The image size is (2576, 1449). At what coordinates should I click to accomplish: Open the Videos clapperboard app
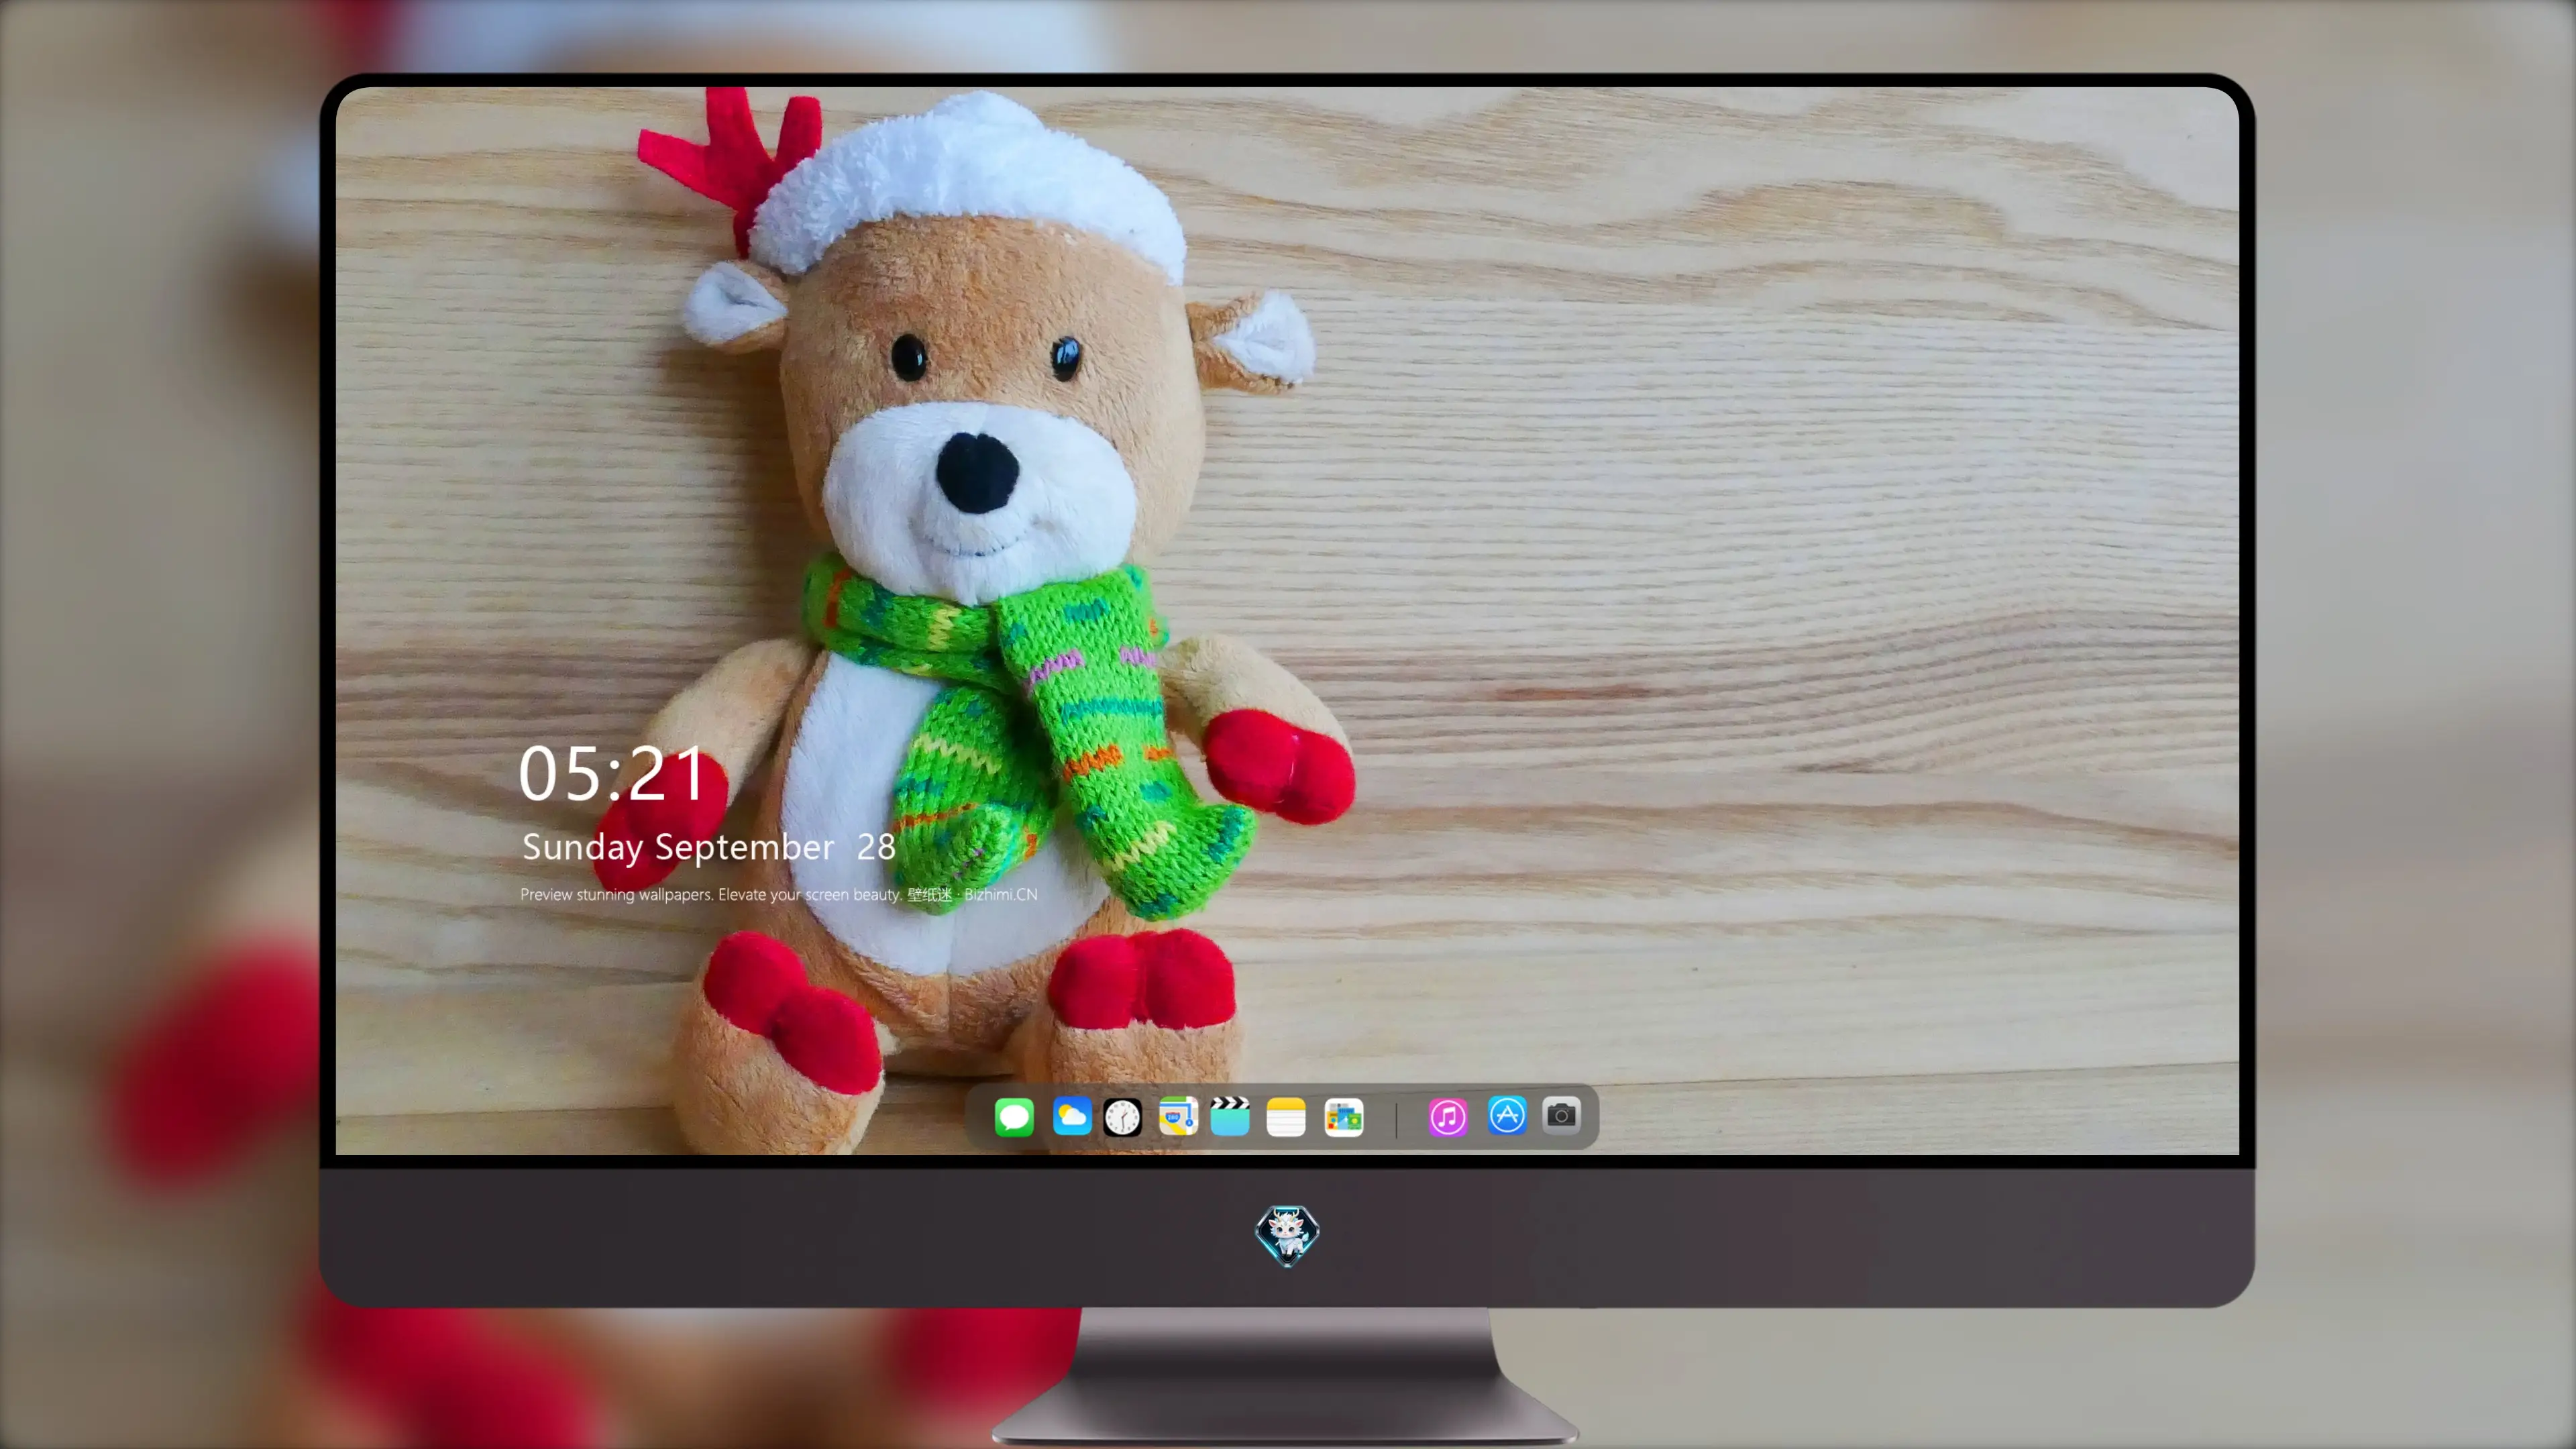[1230, 1116]
